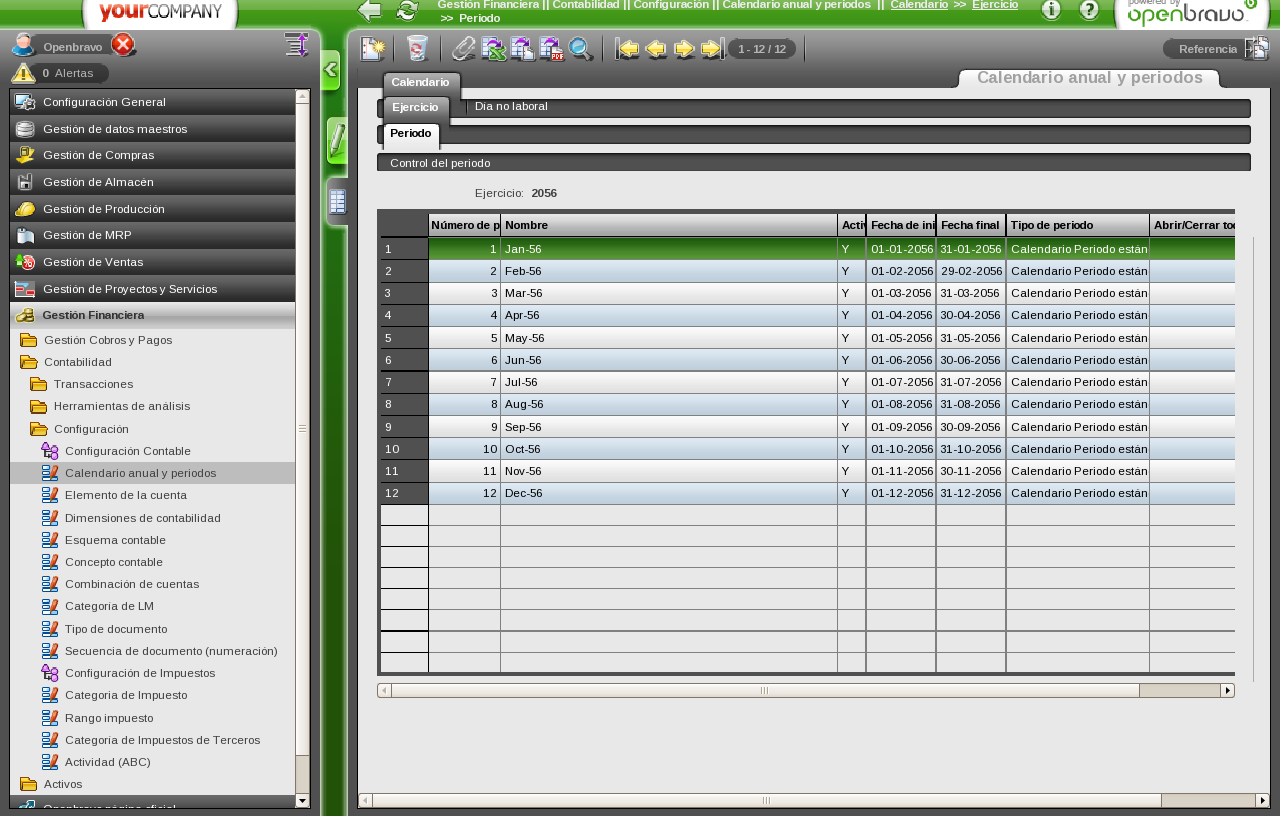Select the Dec-56 period row
The width and height of the screenshot is (1280, 816).
click(x=806, y=493)
